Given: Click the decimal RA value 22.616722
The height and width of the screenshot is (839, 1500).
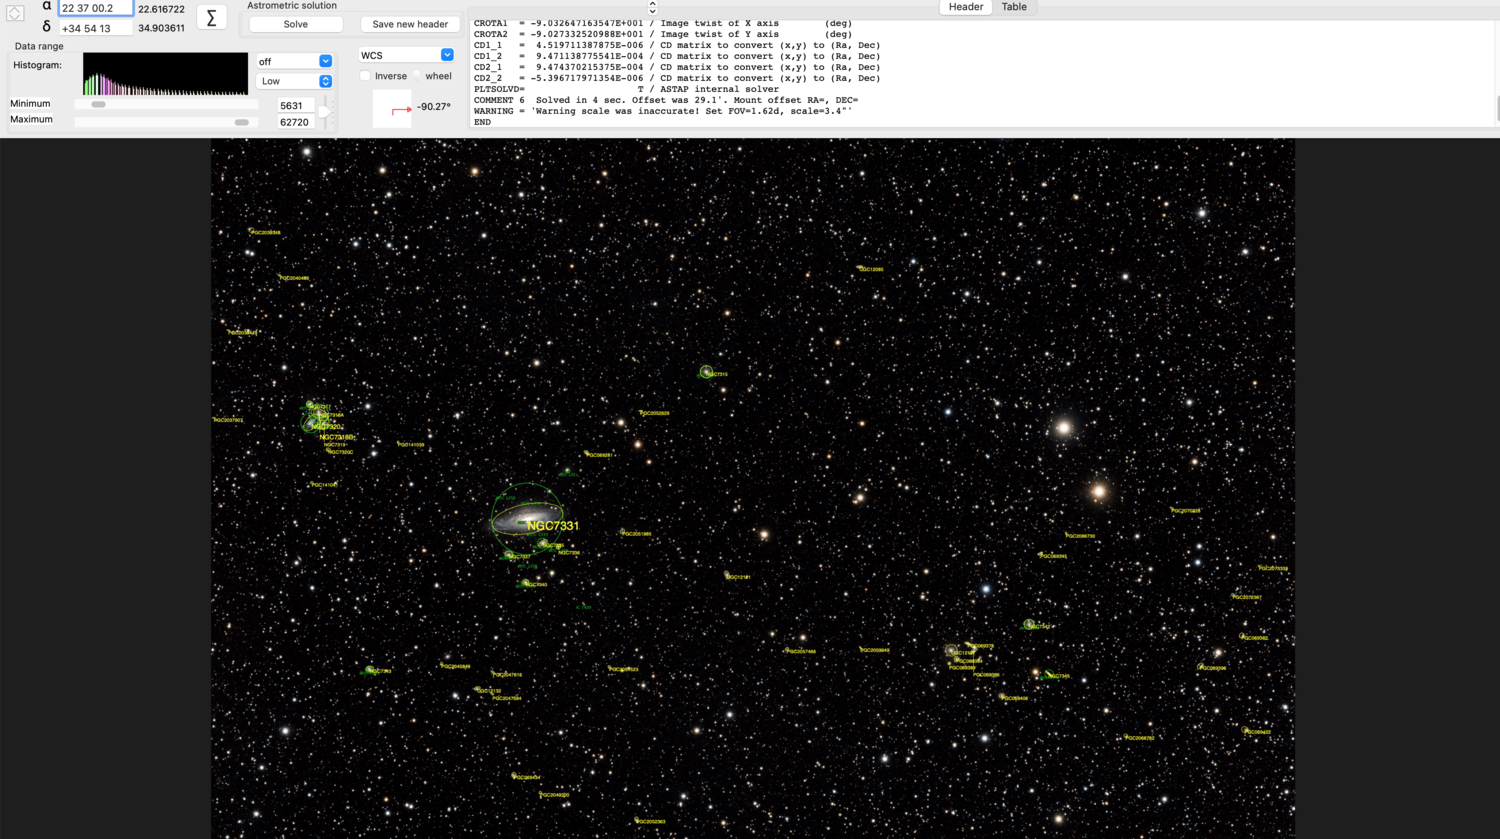Looking at the screenshot, I should point(161,9).
